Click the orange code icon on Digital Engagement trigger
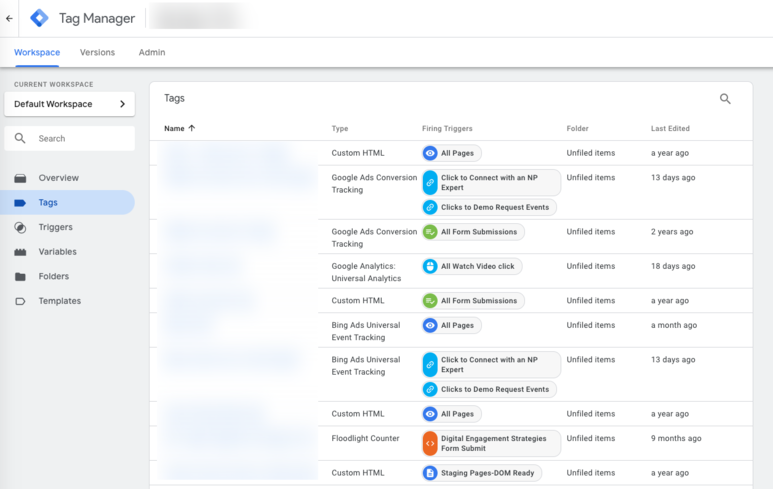 [x=430, y=443]
